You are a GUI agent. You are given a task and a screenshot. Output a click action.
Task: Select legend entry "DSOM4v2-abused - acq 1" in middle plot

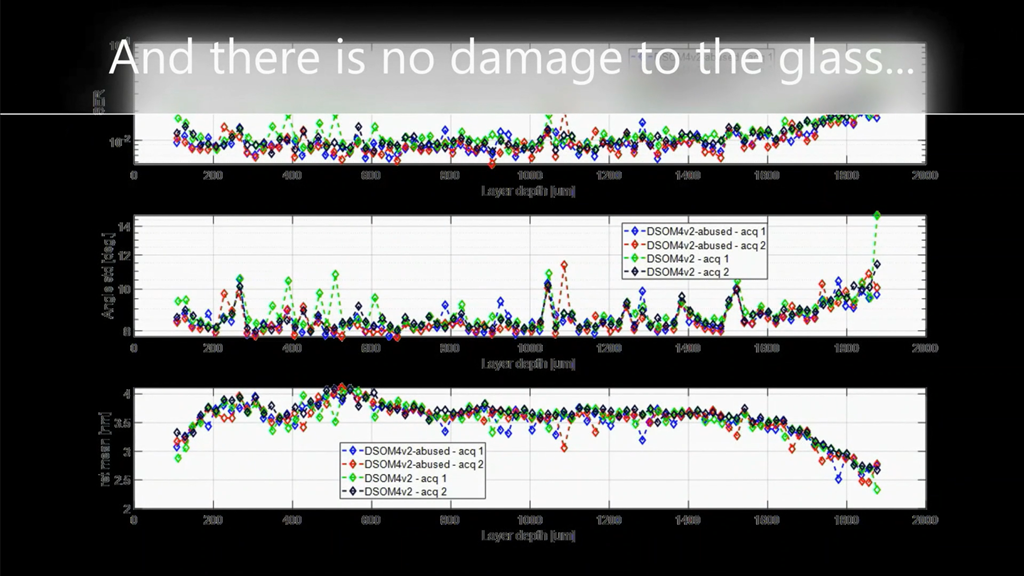pyautogui.click(x=695, y=231)
